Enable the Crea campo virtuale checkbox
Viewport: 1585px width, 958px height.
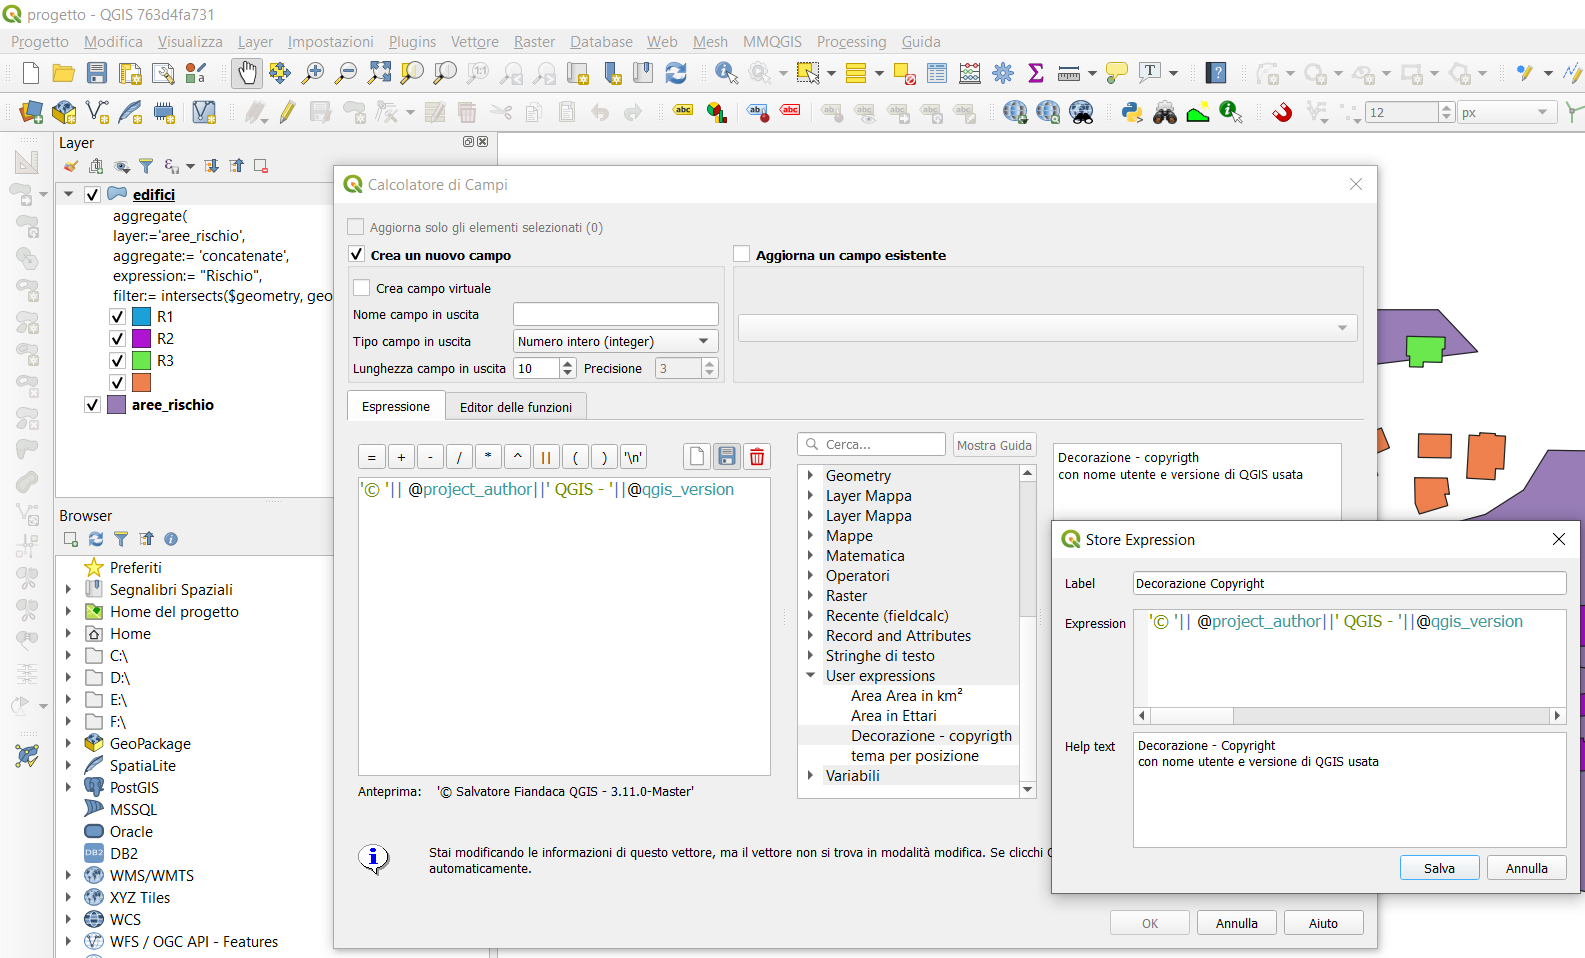tap(362, 288)
